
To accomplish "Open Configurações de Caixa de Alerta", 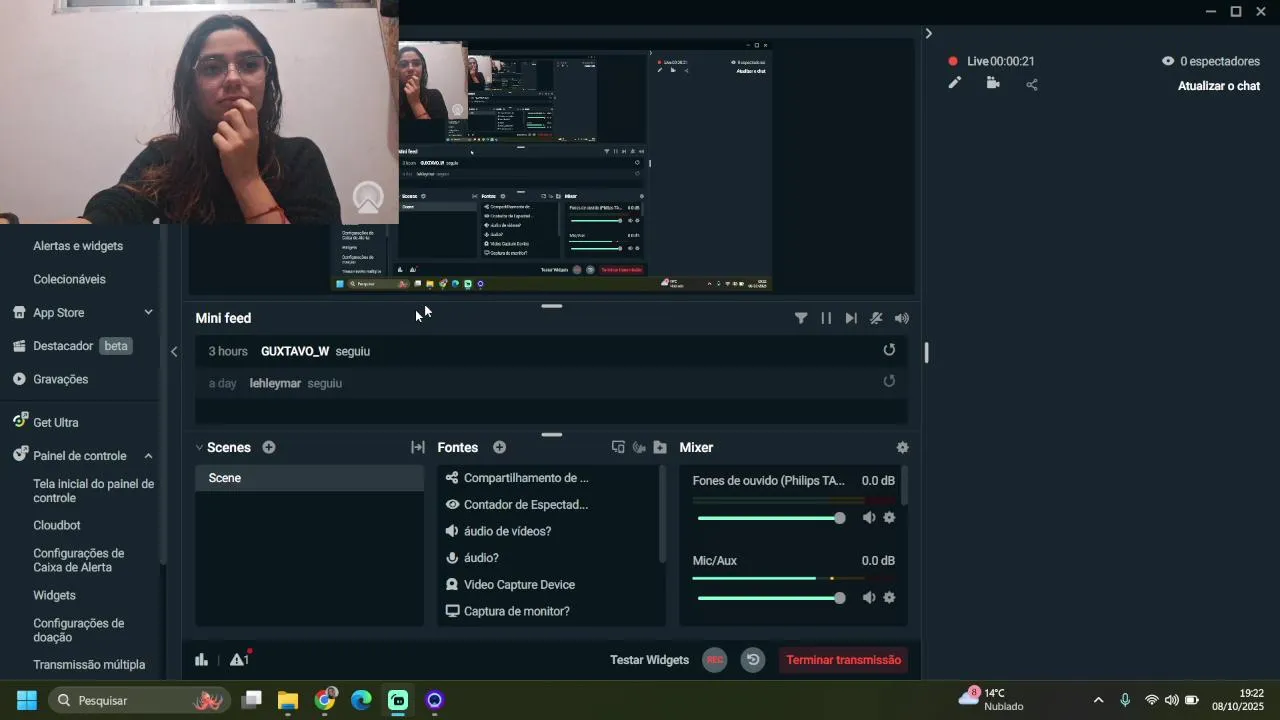I will point(79,560).
